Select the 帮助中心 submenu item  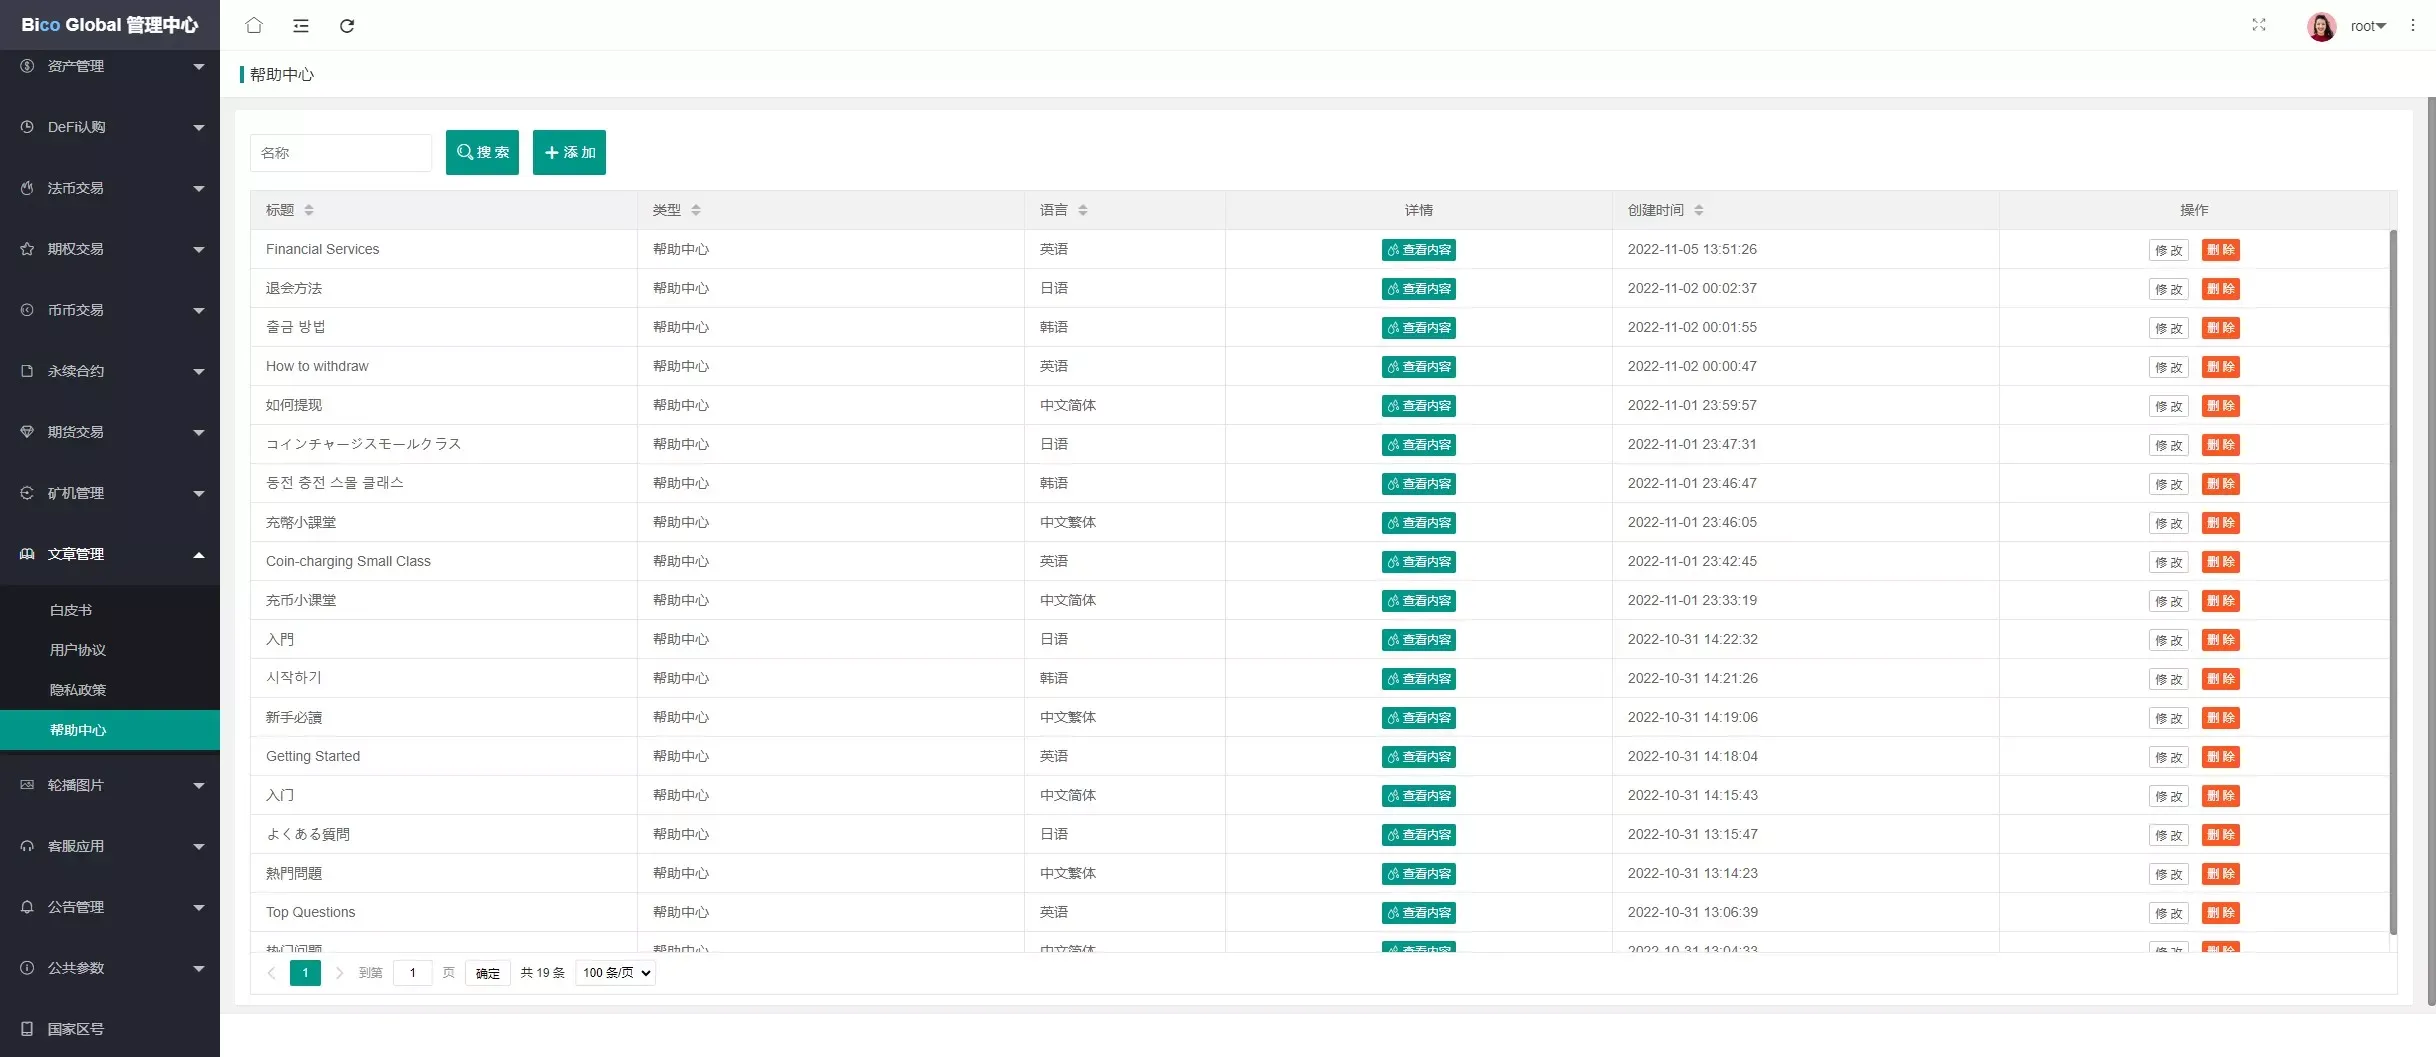tap(110, 730)
